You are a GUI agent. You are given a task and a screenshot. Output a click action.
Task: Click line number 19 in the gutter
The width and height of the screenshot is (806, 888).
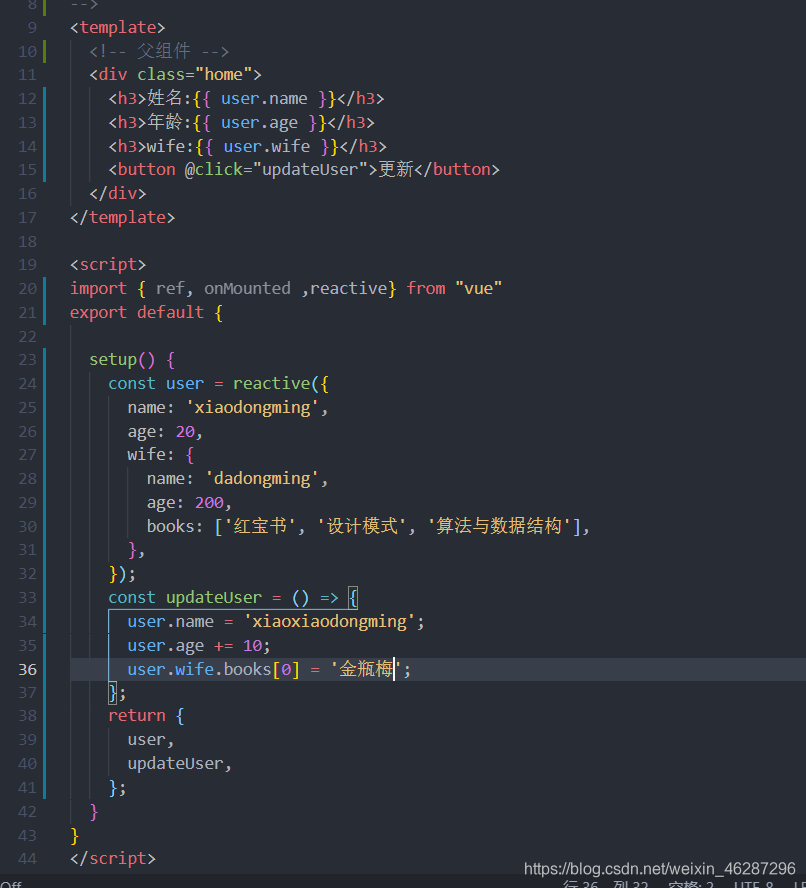tap(27, 265)
